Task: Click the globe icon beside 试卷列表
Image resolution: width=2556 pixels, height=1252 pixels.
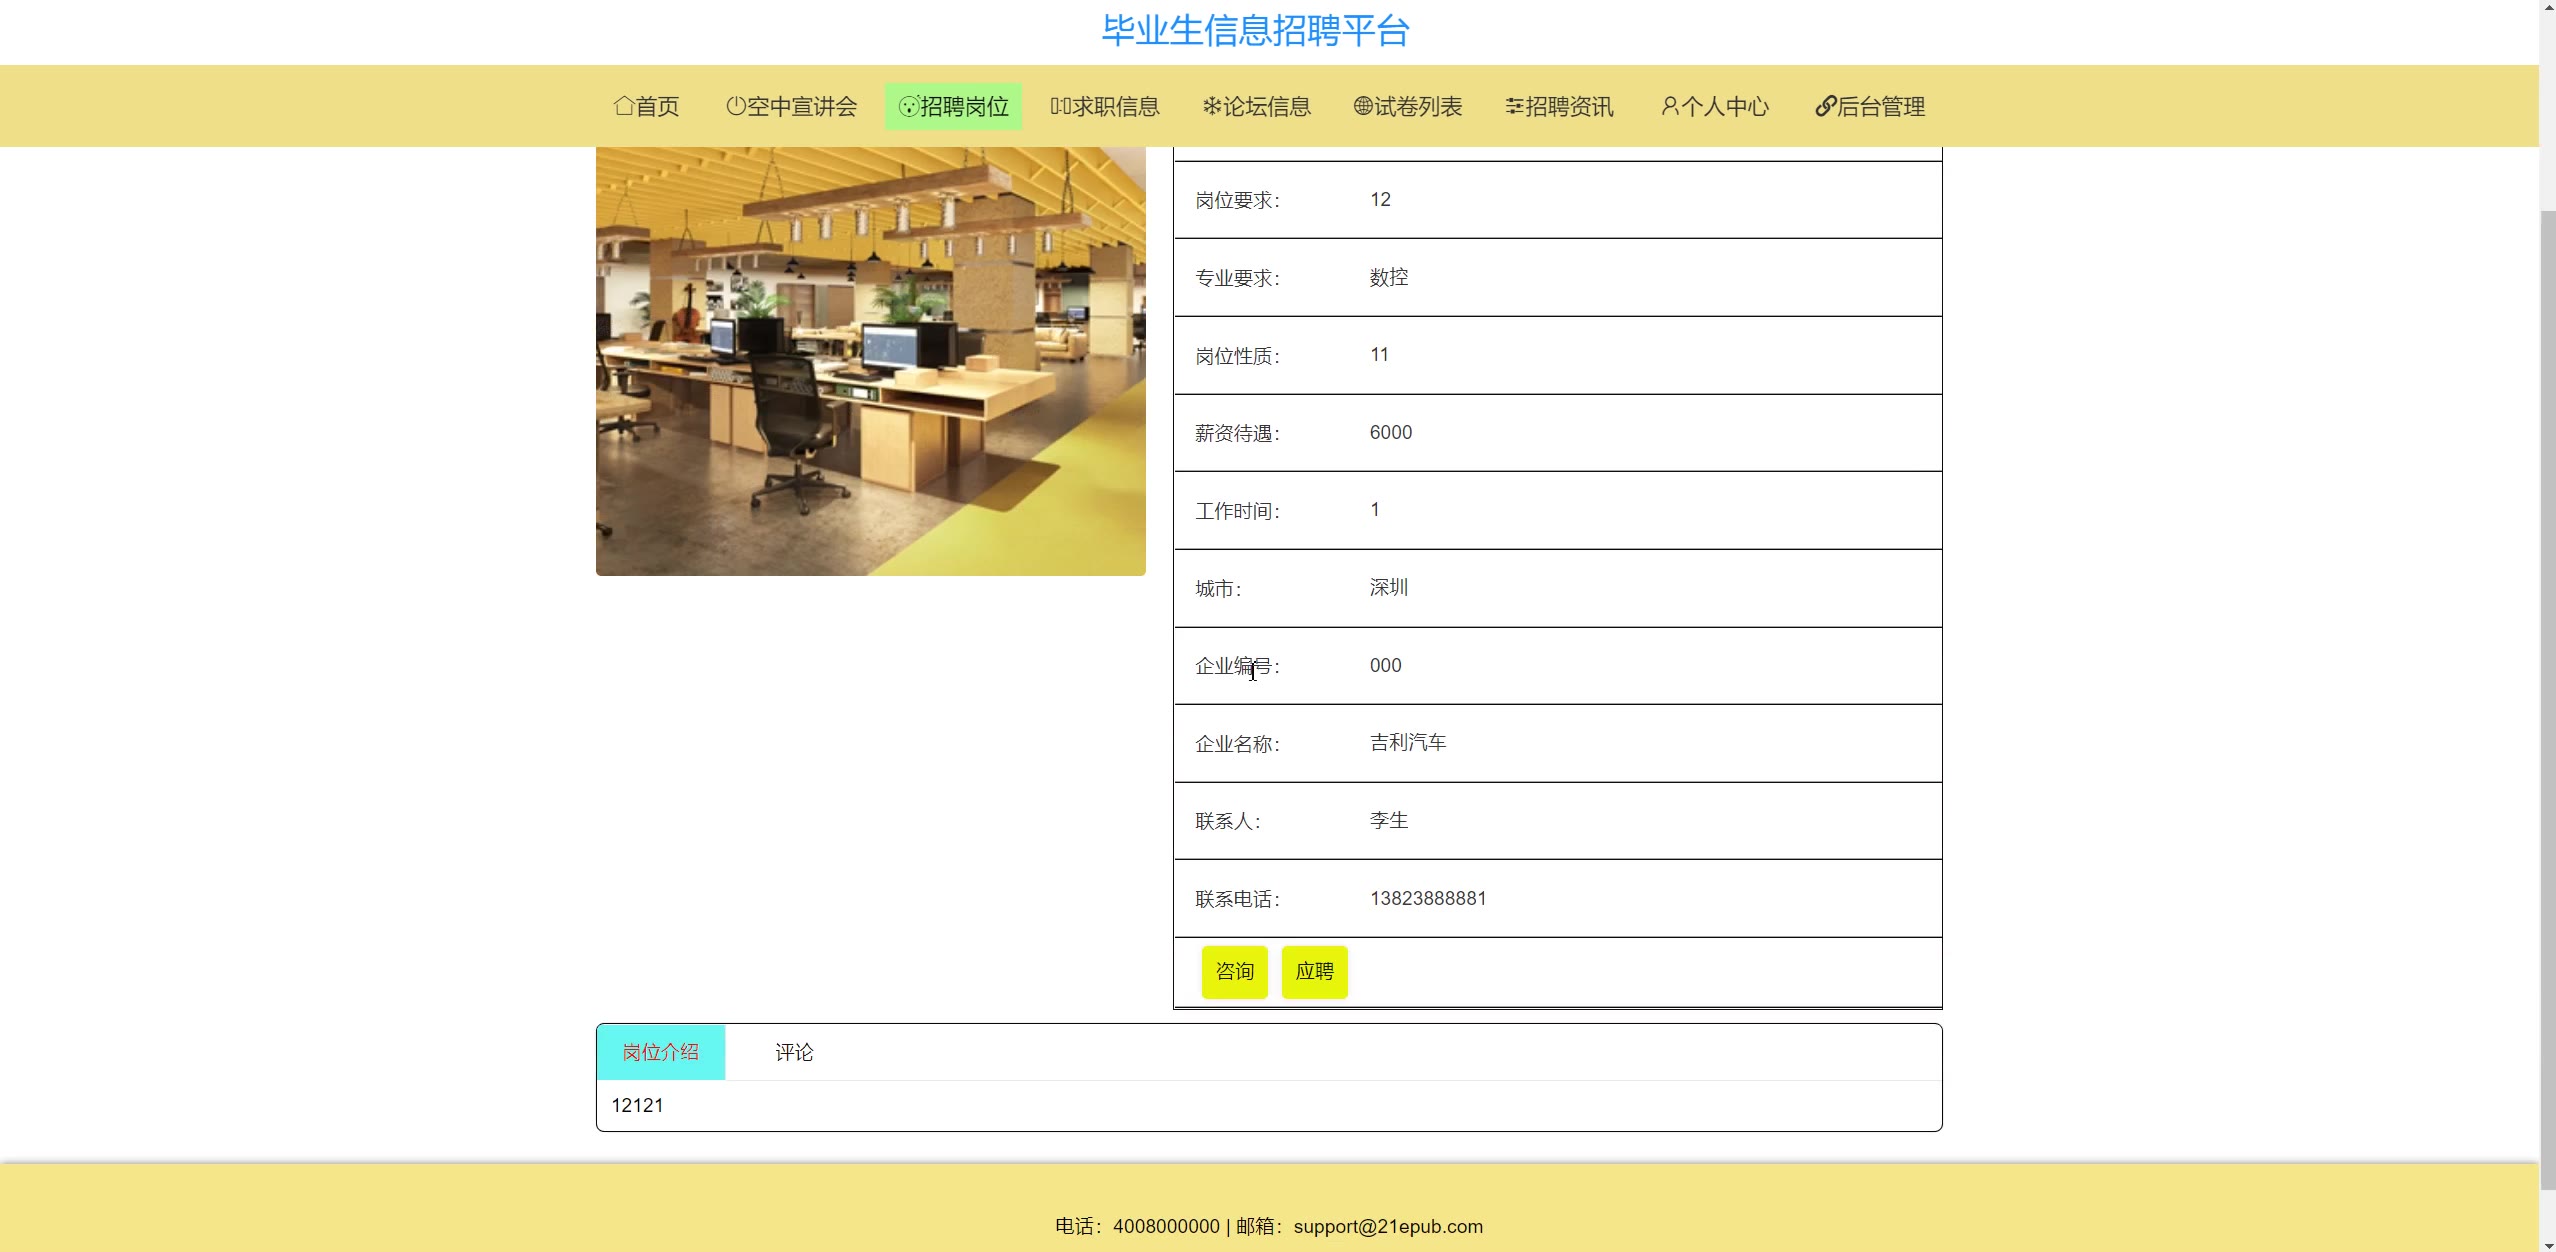Action: pyautogui.click(x=1363, y=106)
